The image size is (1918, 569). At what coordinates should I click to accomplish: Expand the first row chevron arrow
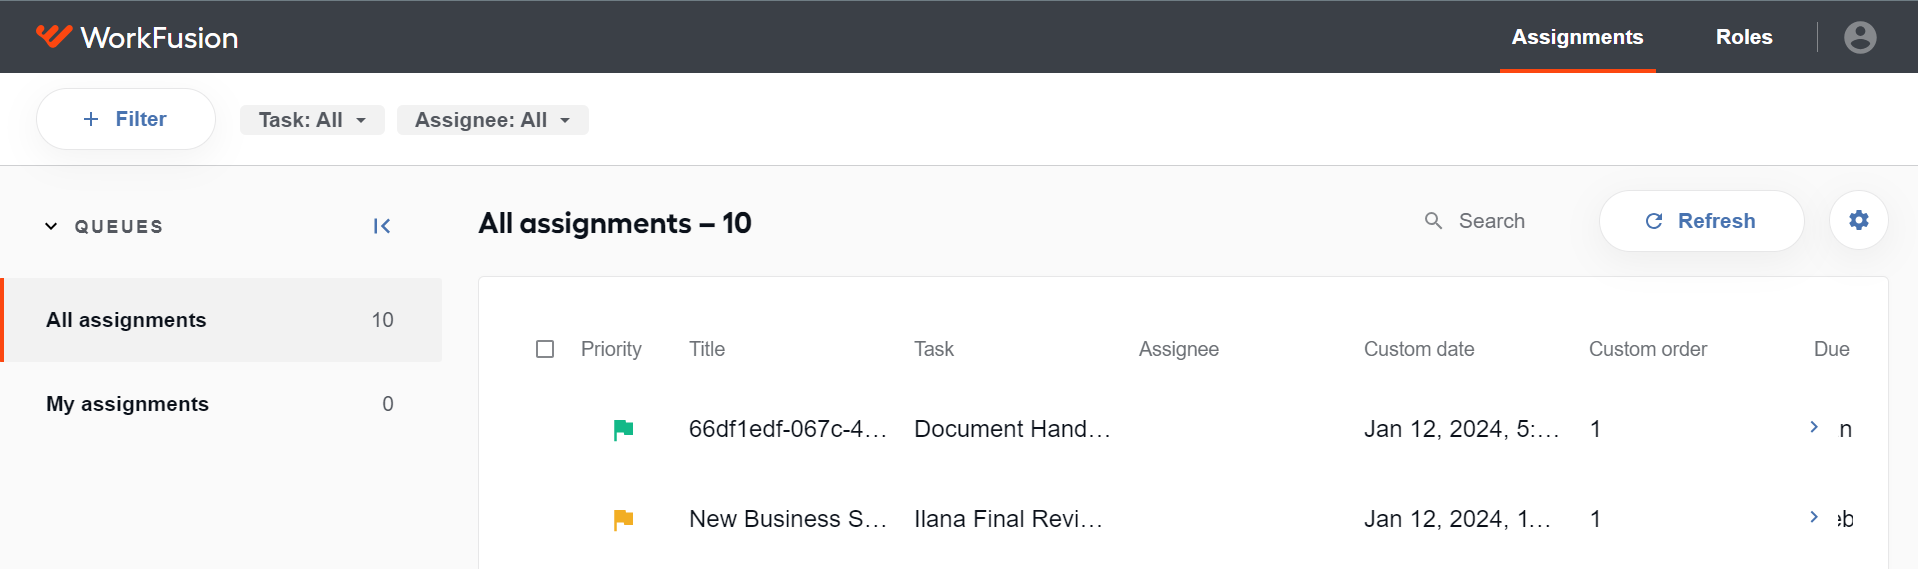click(1814, 427)
